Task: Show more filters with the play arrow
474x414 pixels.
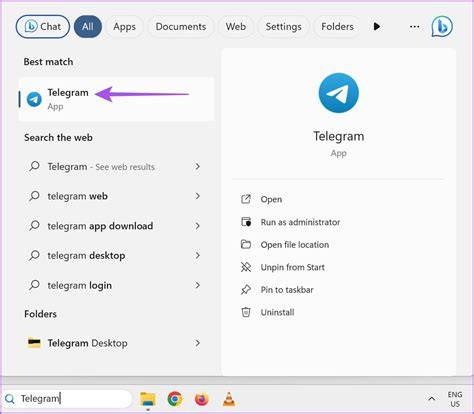Action: (x=377, y=26)
